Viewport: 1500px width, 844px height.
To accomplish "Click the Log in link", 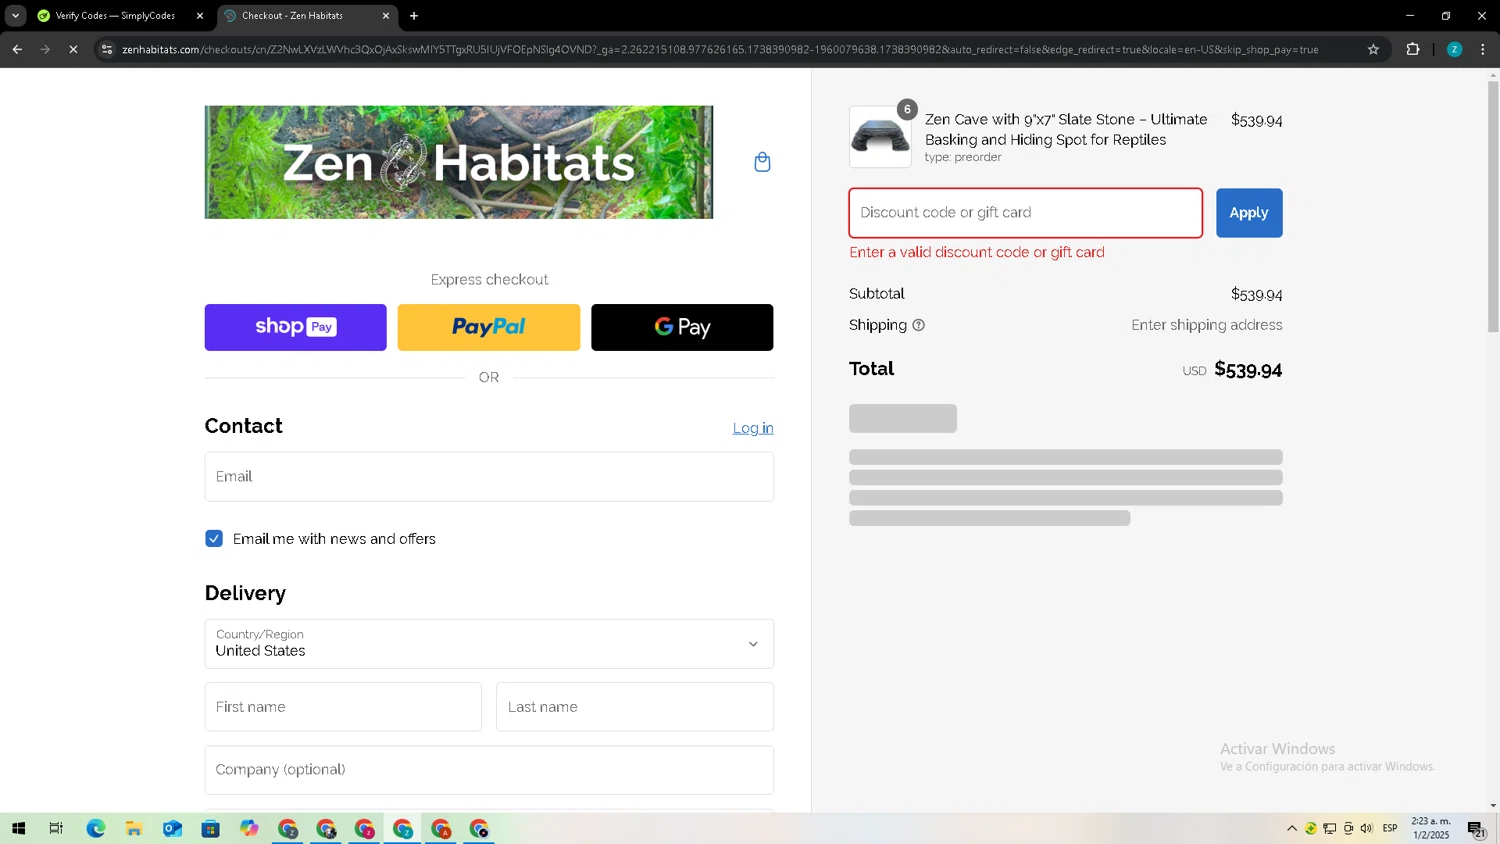I will pyautogui.click(x=753, y=428).
